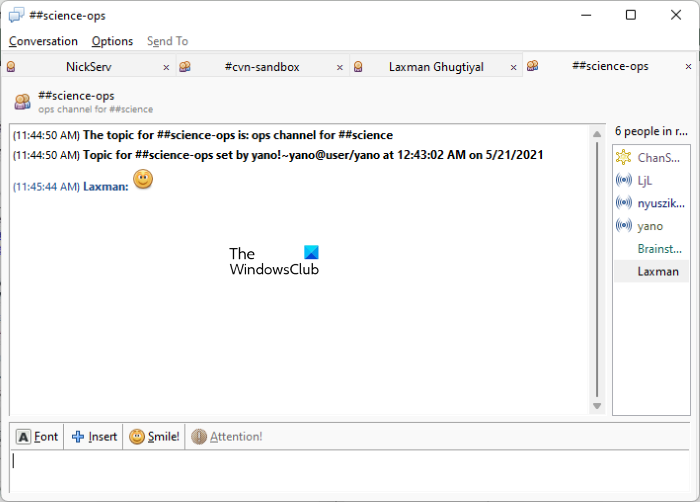Click the Attention! button

point(227,436)
